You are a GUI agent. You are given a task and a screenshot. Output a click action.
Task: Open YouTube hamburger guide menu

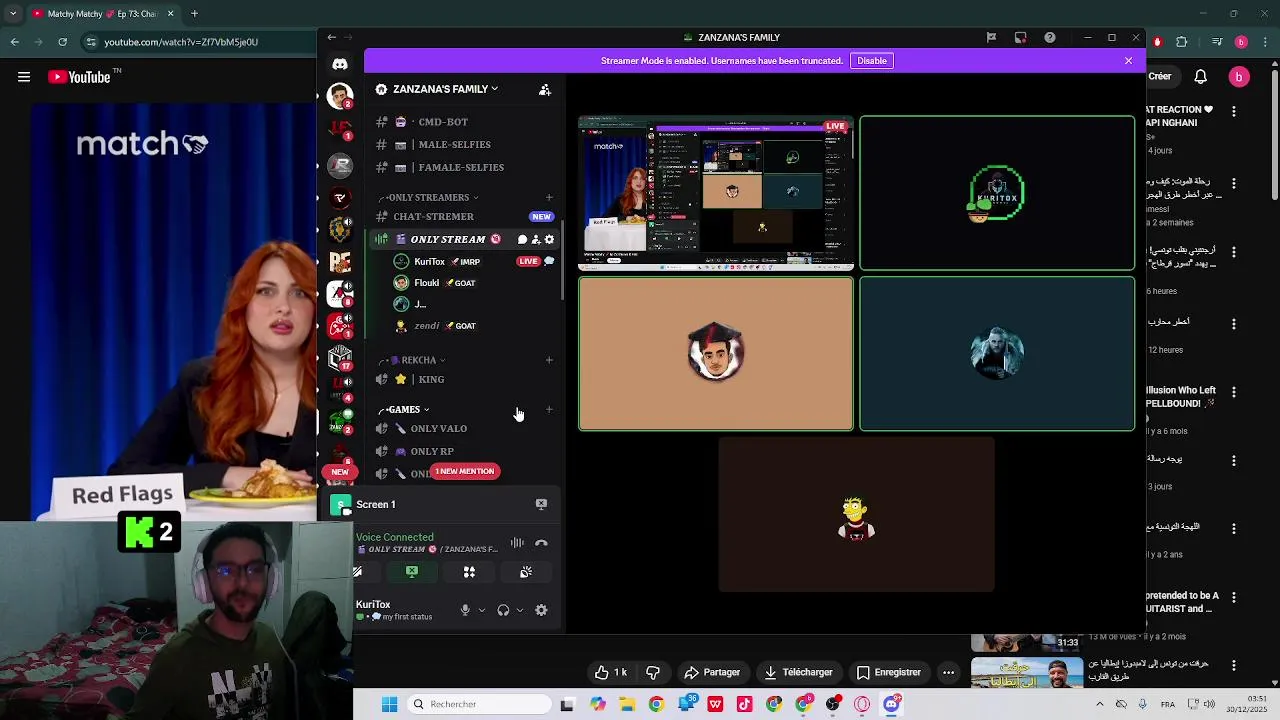pos(24,77)
